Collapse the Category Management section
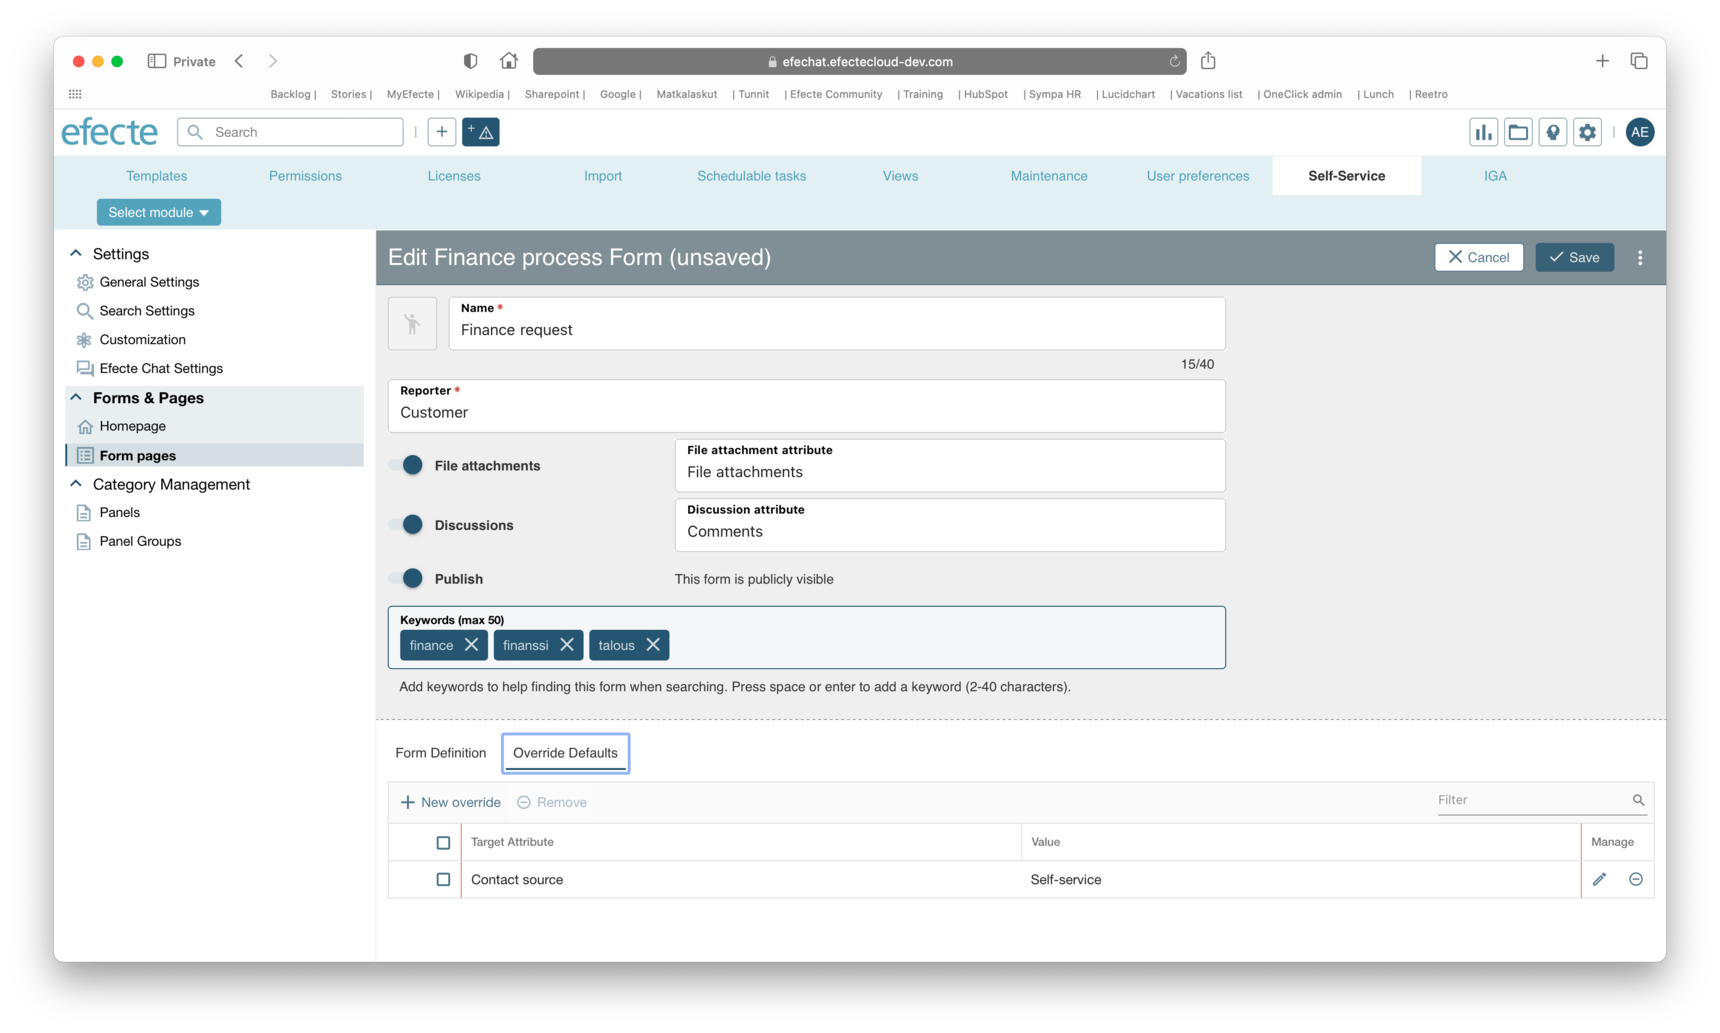The image size is (1720, 1033). point(76,484)
